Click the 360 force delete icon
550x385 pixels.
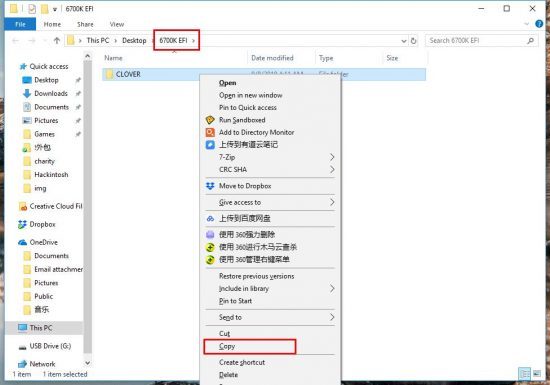pyautogui.click(x=210, y=235)
